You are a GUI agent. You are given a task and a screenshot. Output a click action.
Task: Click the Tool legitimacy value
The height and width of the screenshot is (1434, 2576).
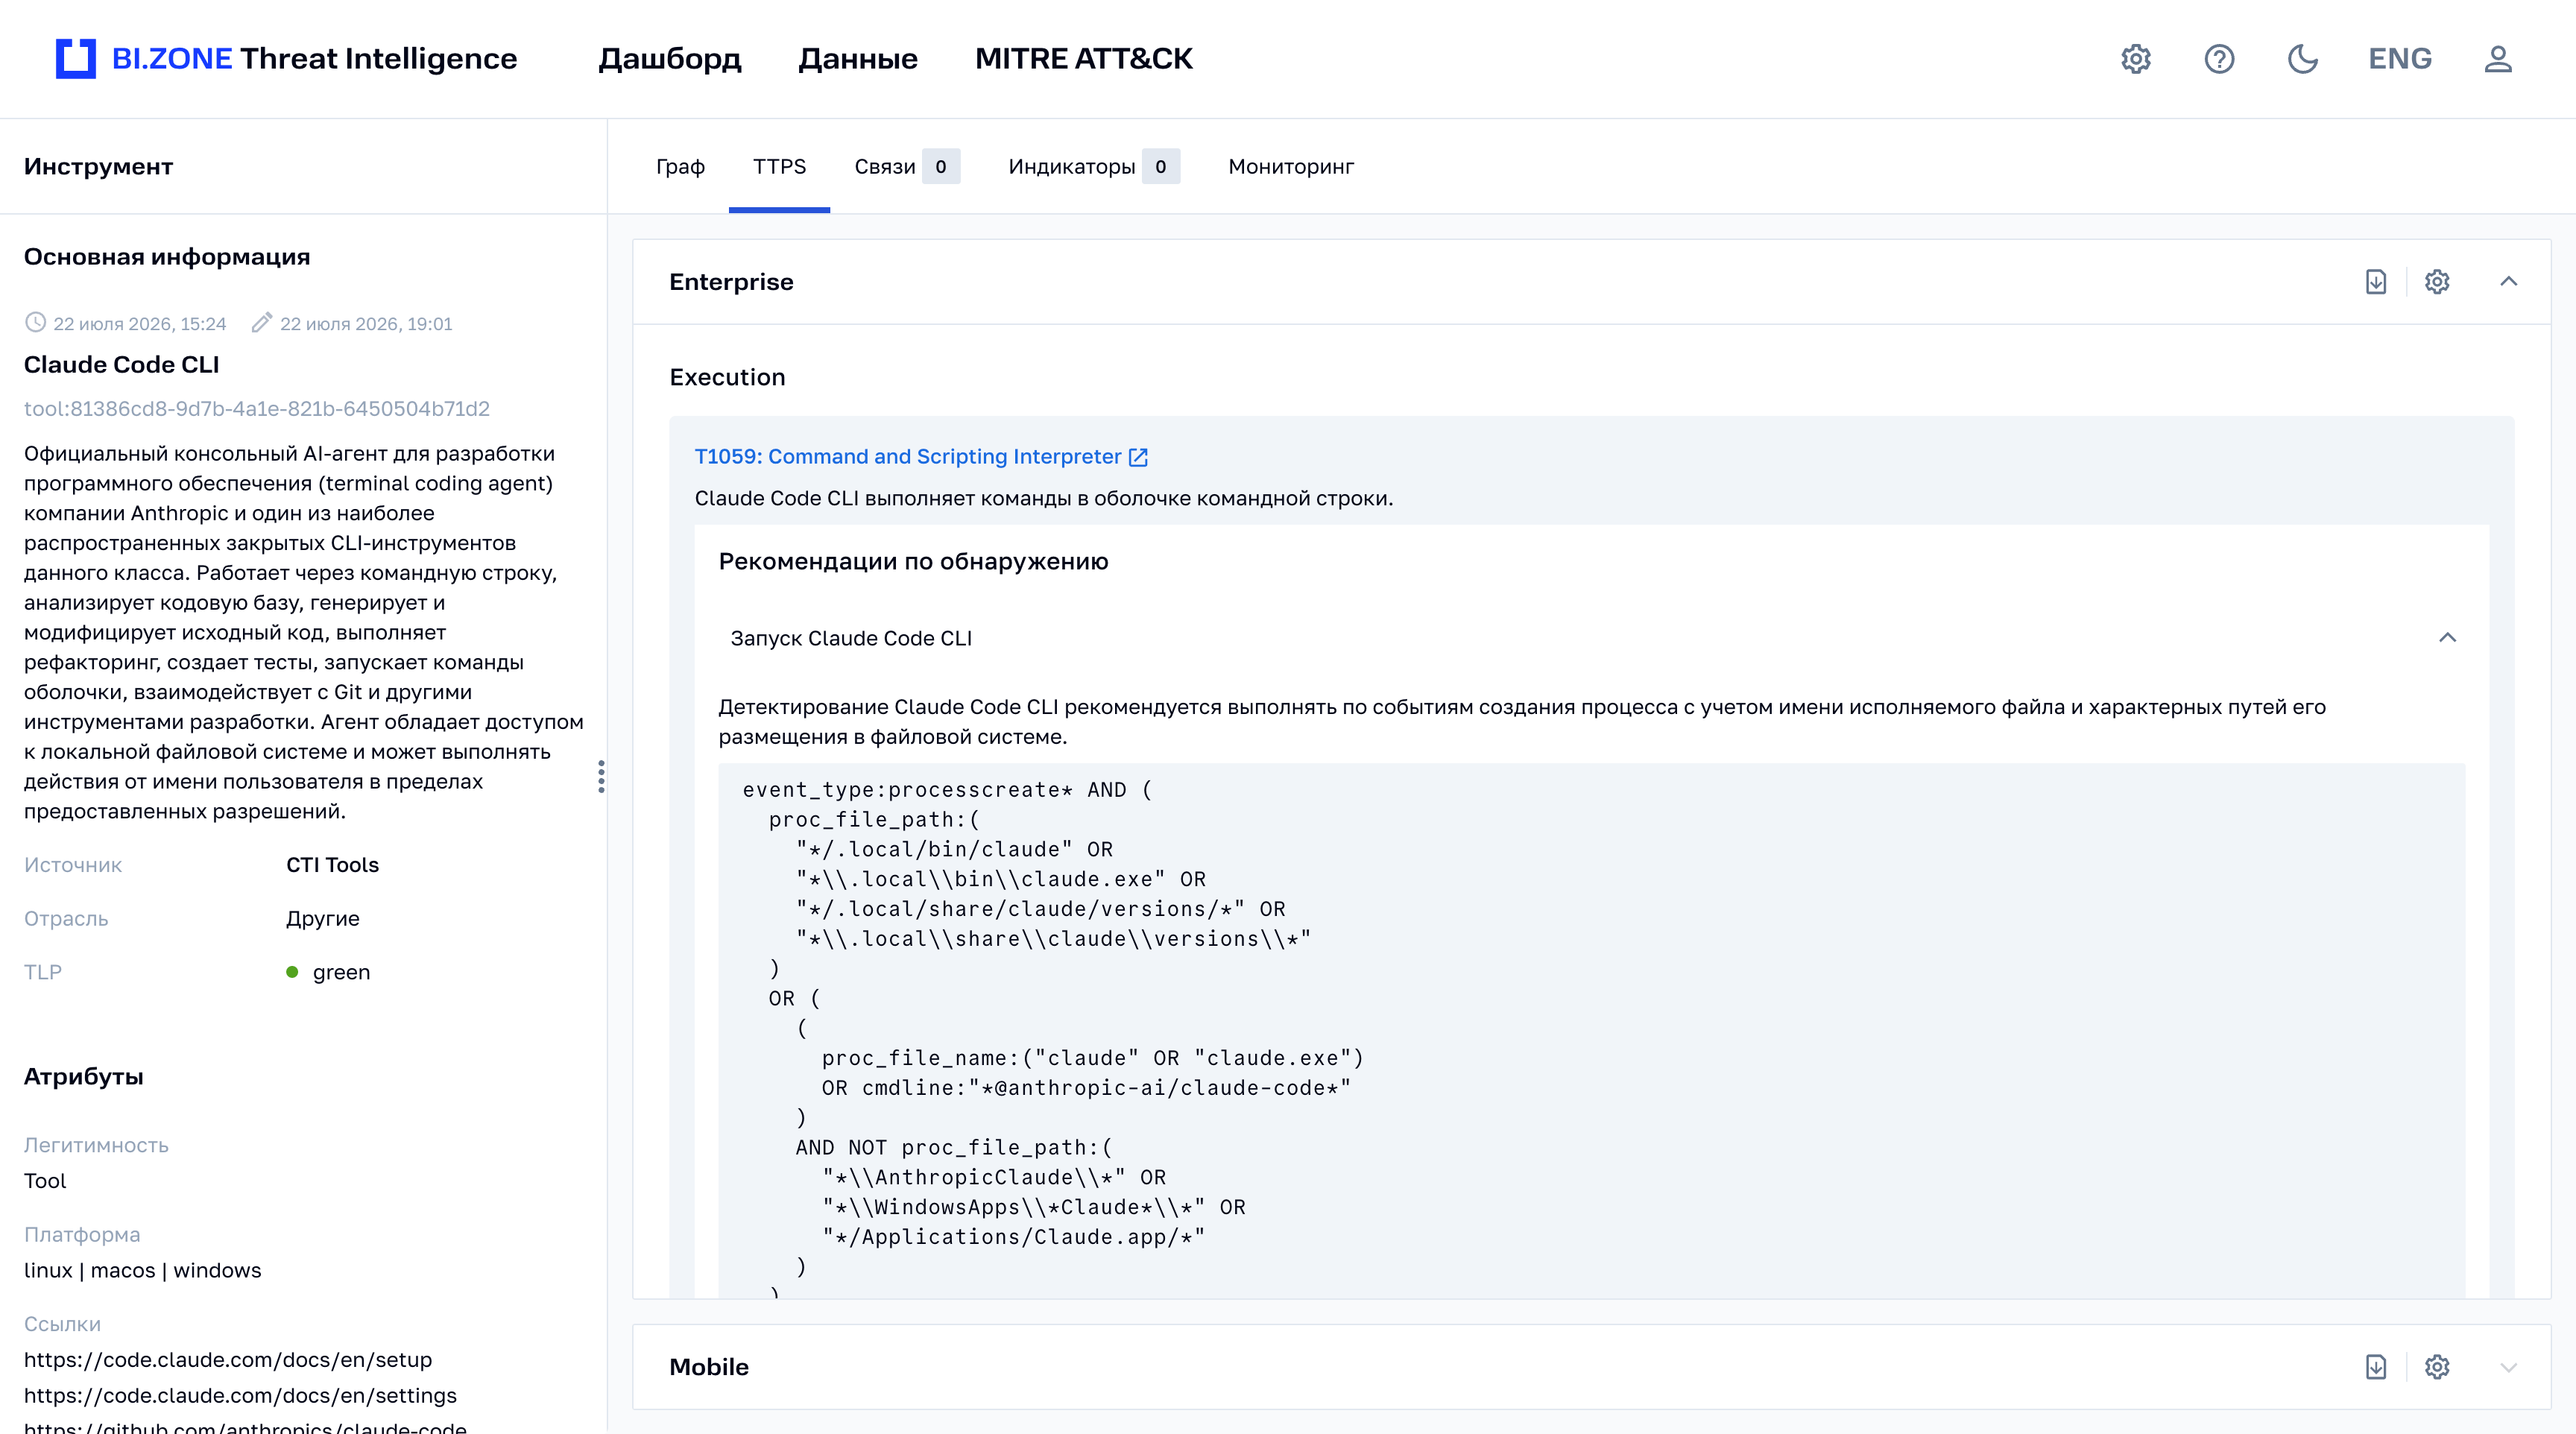coord(45,1182)
